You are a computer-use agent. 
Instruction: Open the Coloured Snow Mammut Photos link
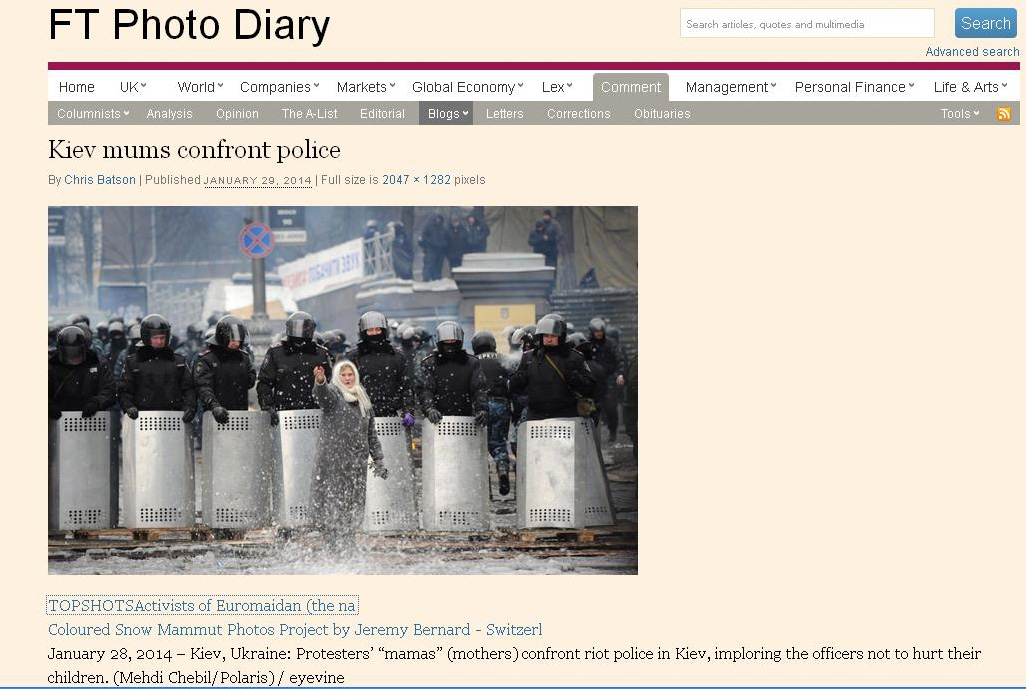pyautogui.click(x=295, y=629)
